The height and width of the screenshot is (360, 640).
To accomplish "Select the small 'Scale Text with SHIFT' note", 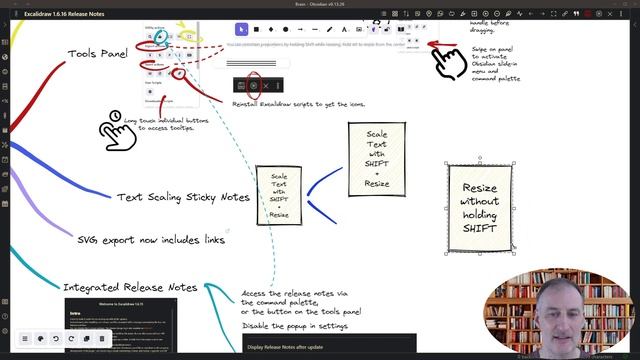I will click(x=279, y=196).
